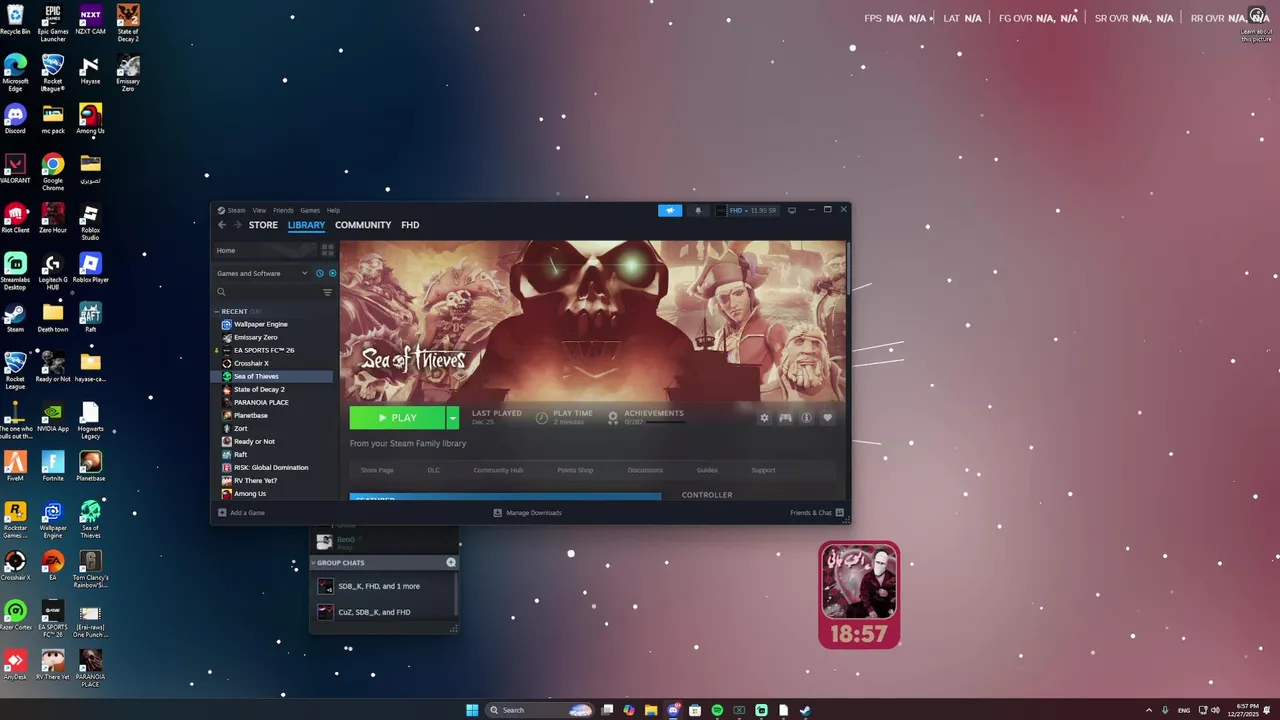Open advanced library filter options icon
1280x720 pixels.
point(327,292)
